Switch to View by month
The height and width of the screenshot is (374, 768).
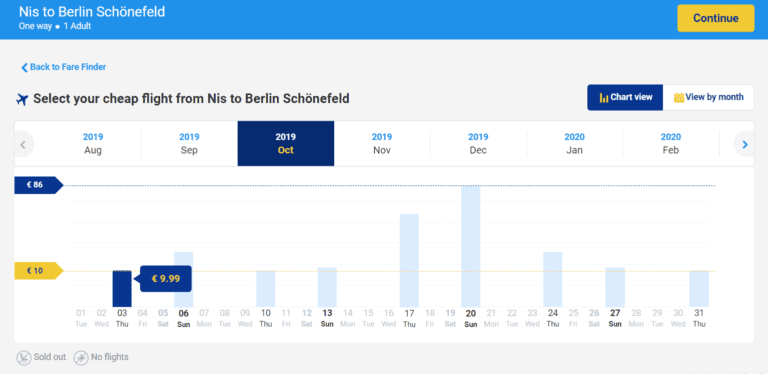click(708, 97)
